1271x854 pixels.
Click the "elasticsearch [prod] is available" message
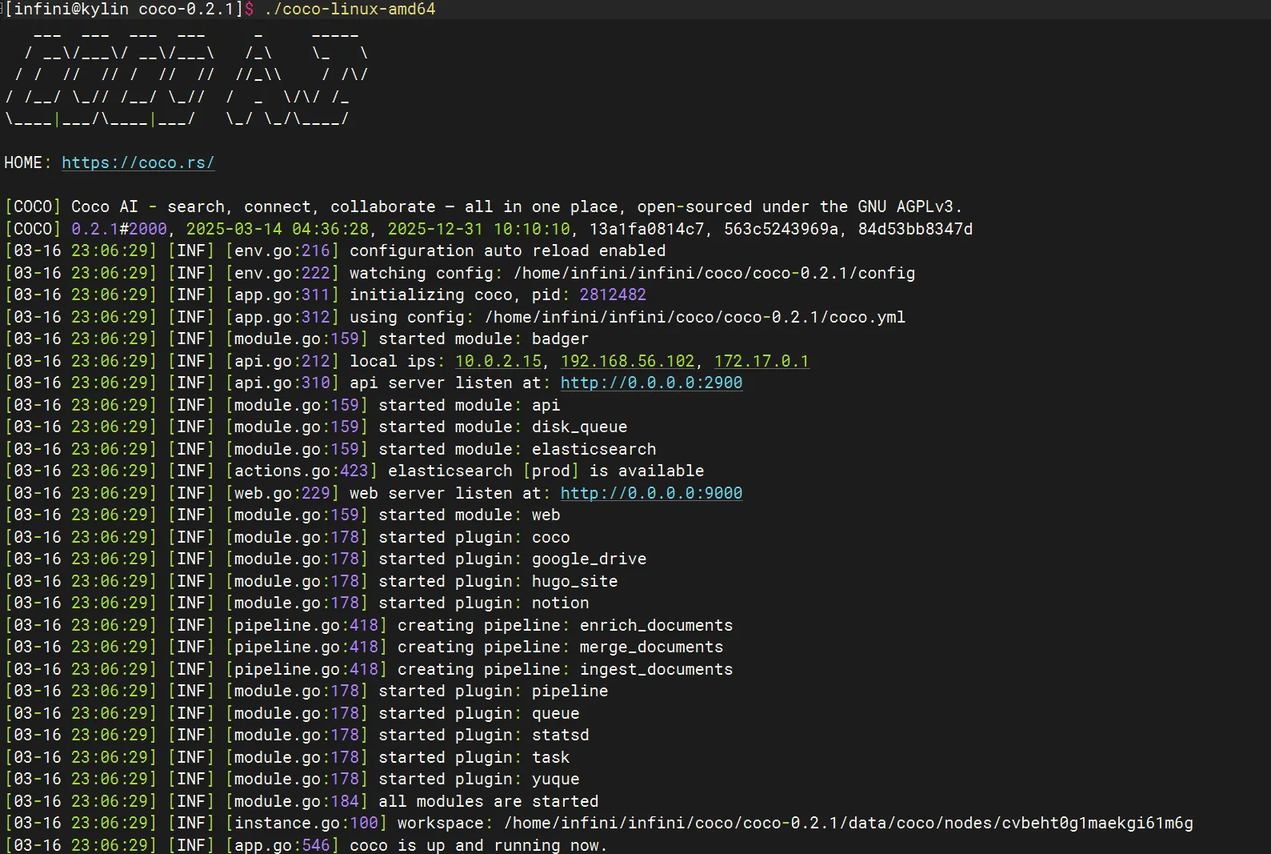coord(546,471)
